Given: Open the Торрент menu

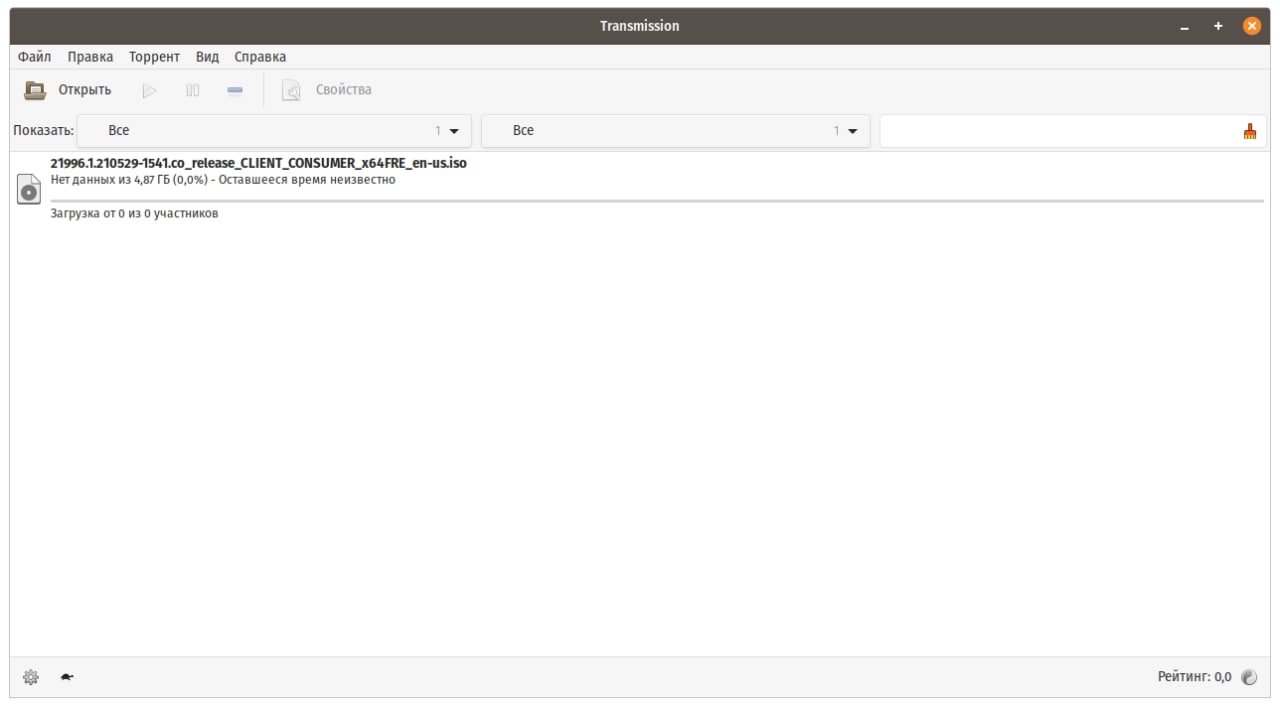Looking at the screenshot, I should pos(154,57).
